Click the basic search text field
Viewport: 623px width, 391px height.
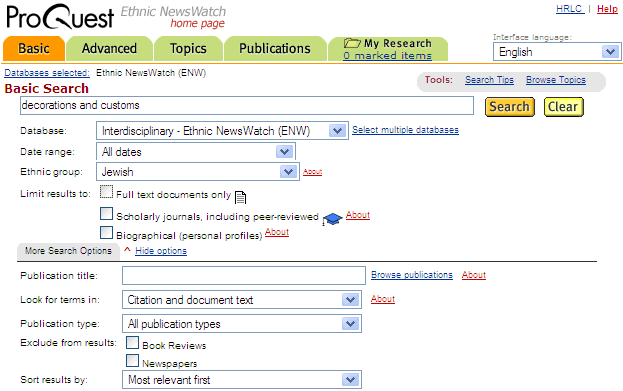247,105
